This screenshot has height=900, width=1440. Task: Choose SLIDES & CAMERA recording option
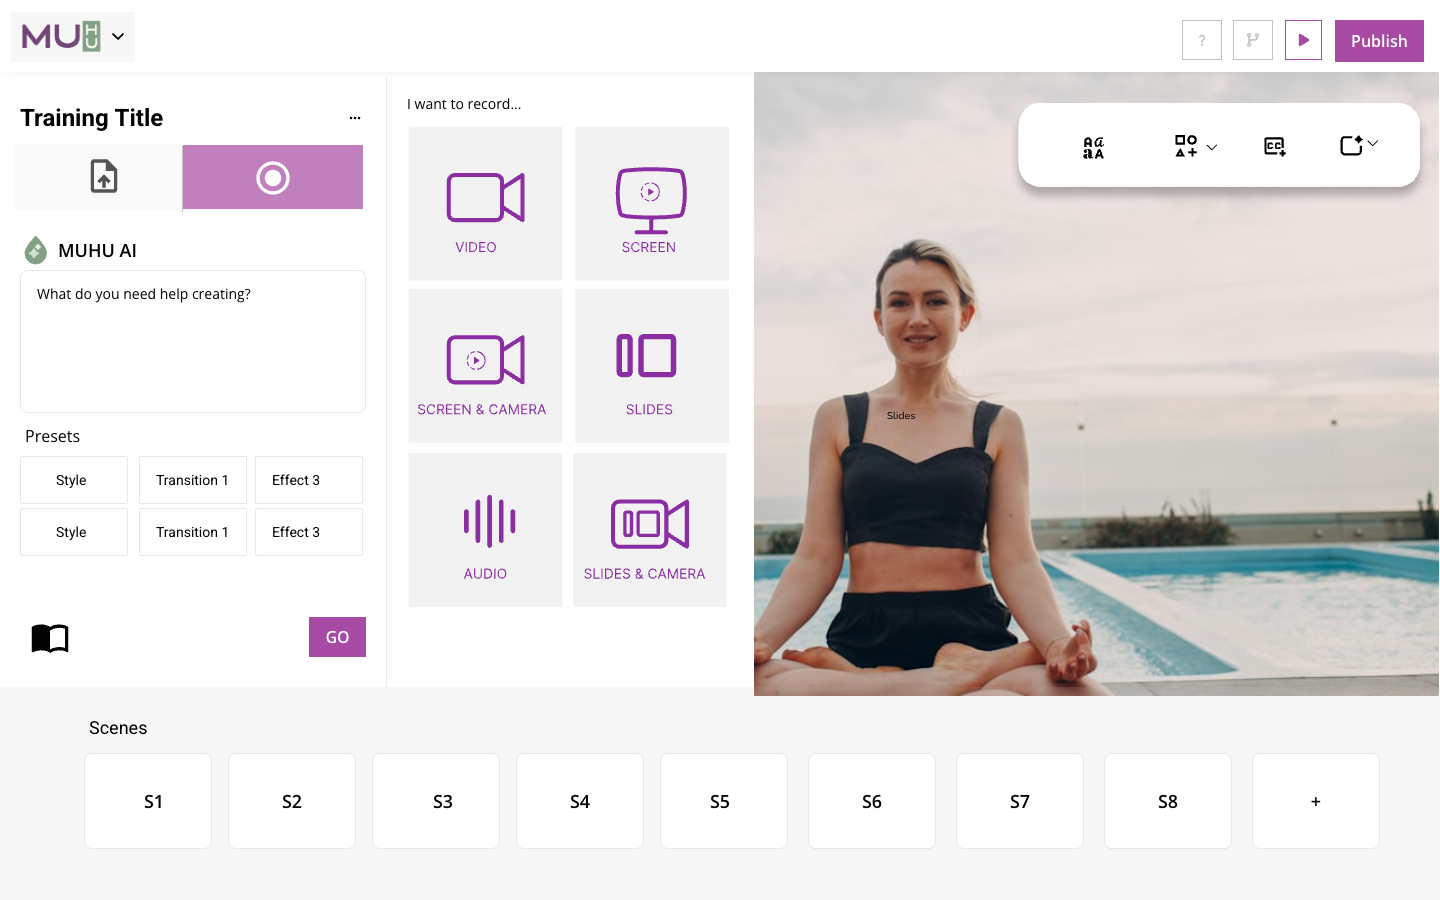coord(650,530)
